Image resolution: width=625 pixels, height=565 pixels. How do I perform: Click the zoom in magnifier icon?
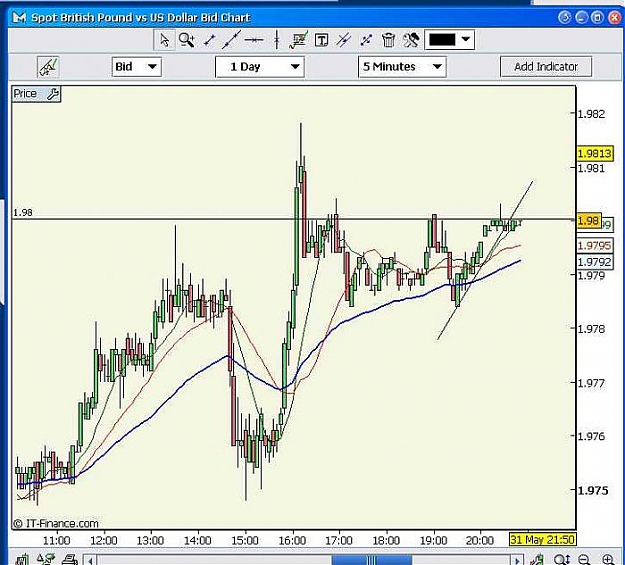(608, 559)
